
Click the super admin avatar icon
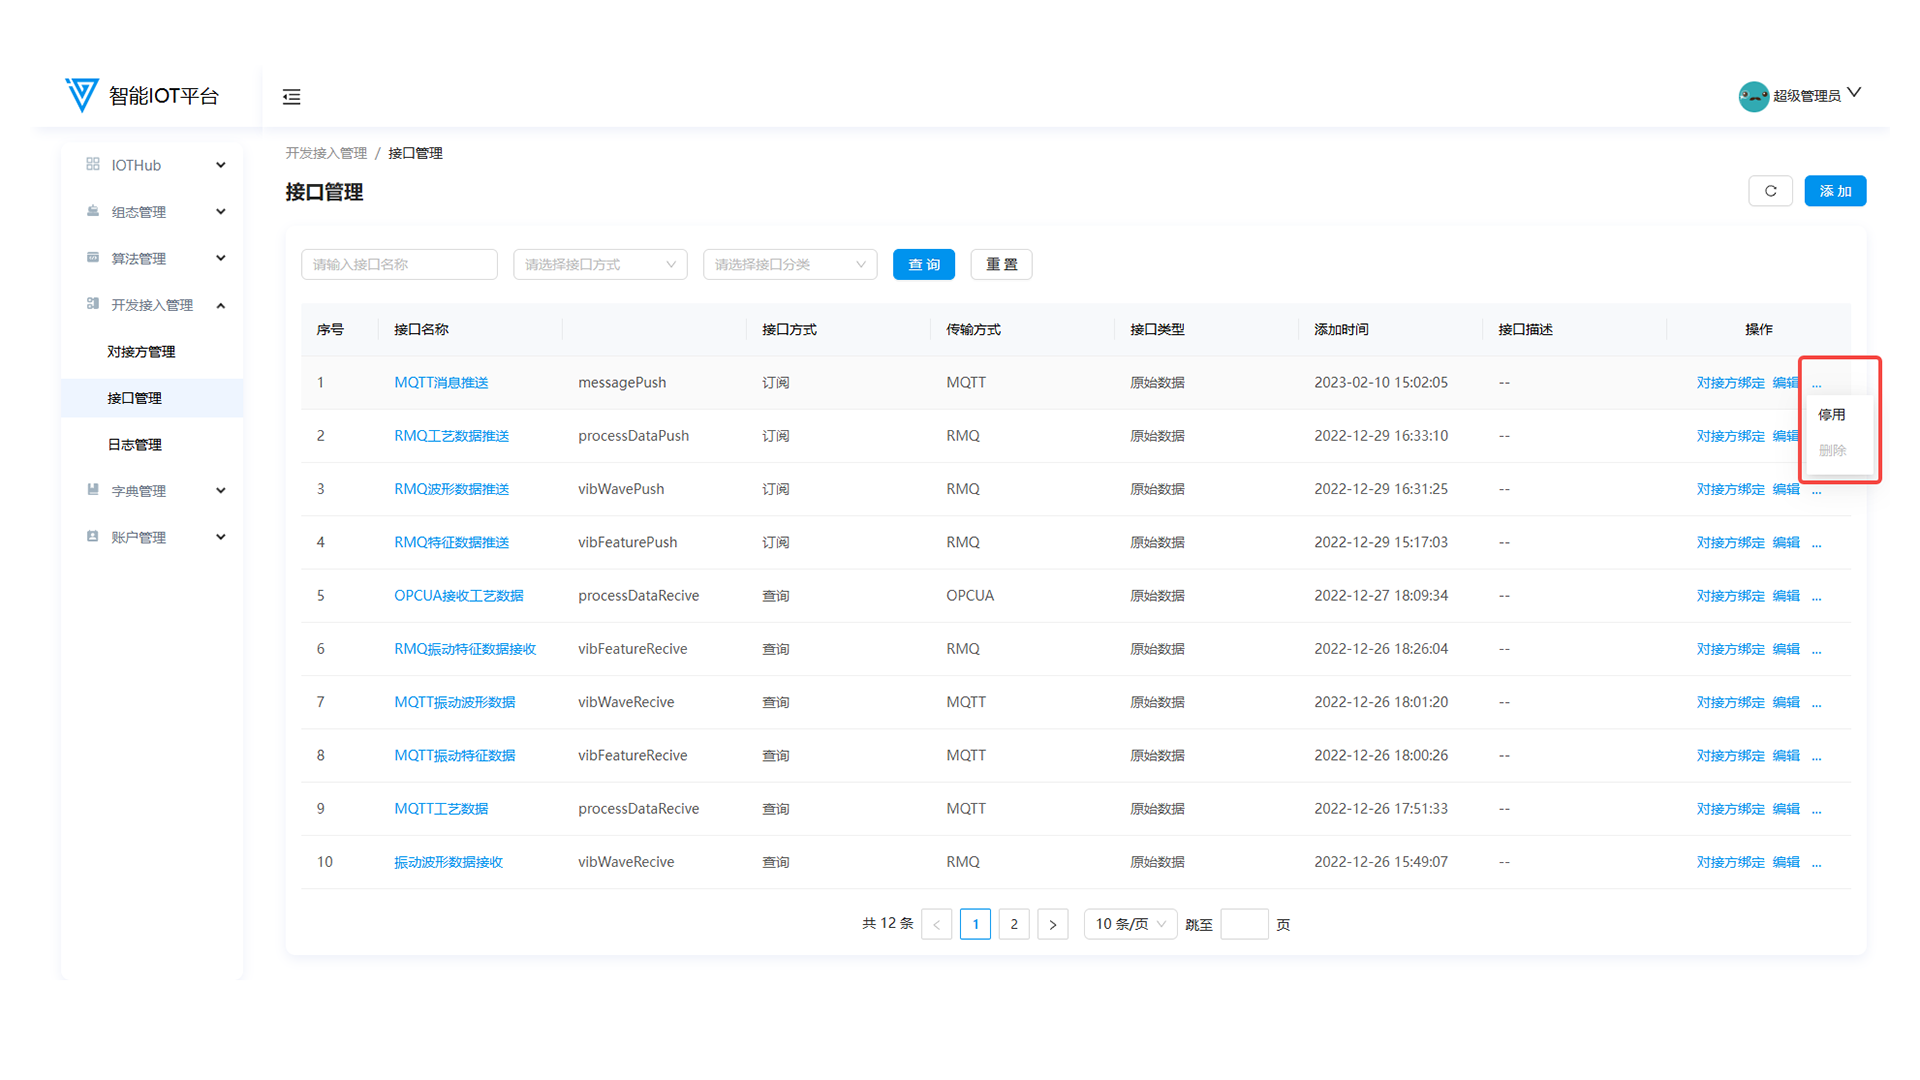[x=1753, y=96]
